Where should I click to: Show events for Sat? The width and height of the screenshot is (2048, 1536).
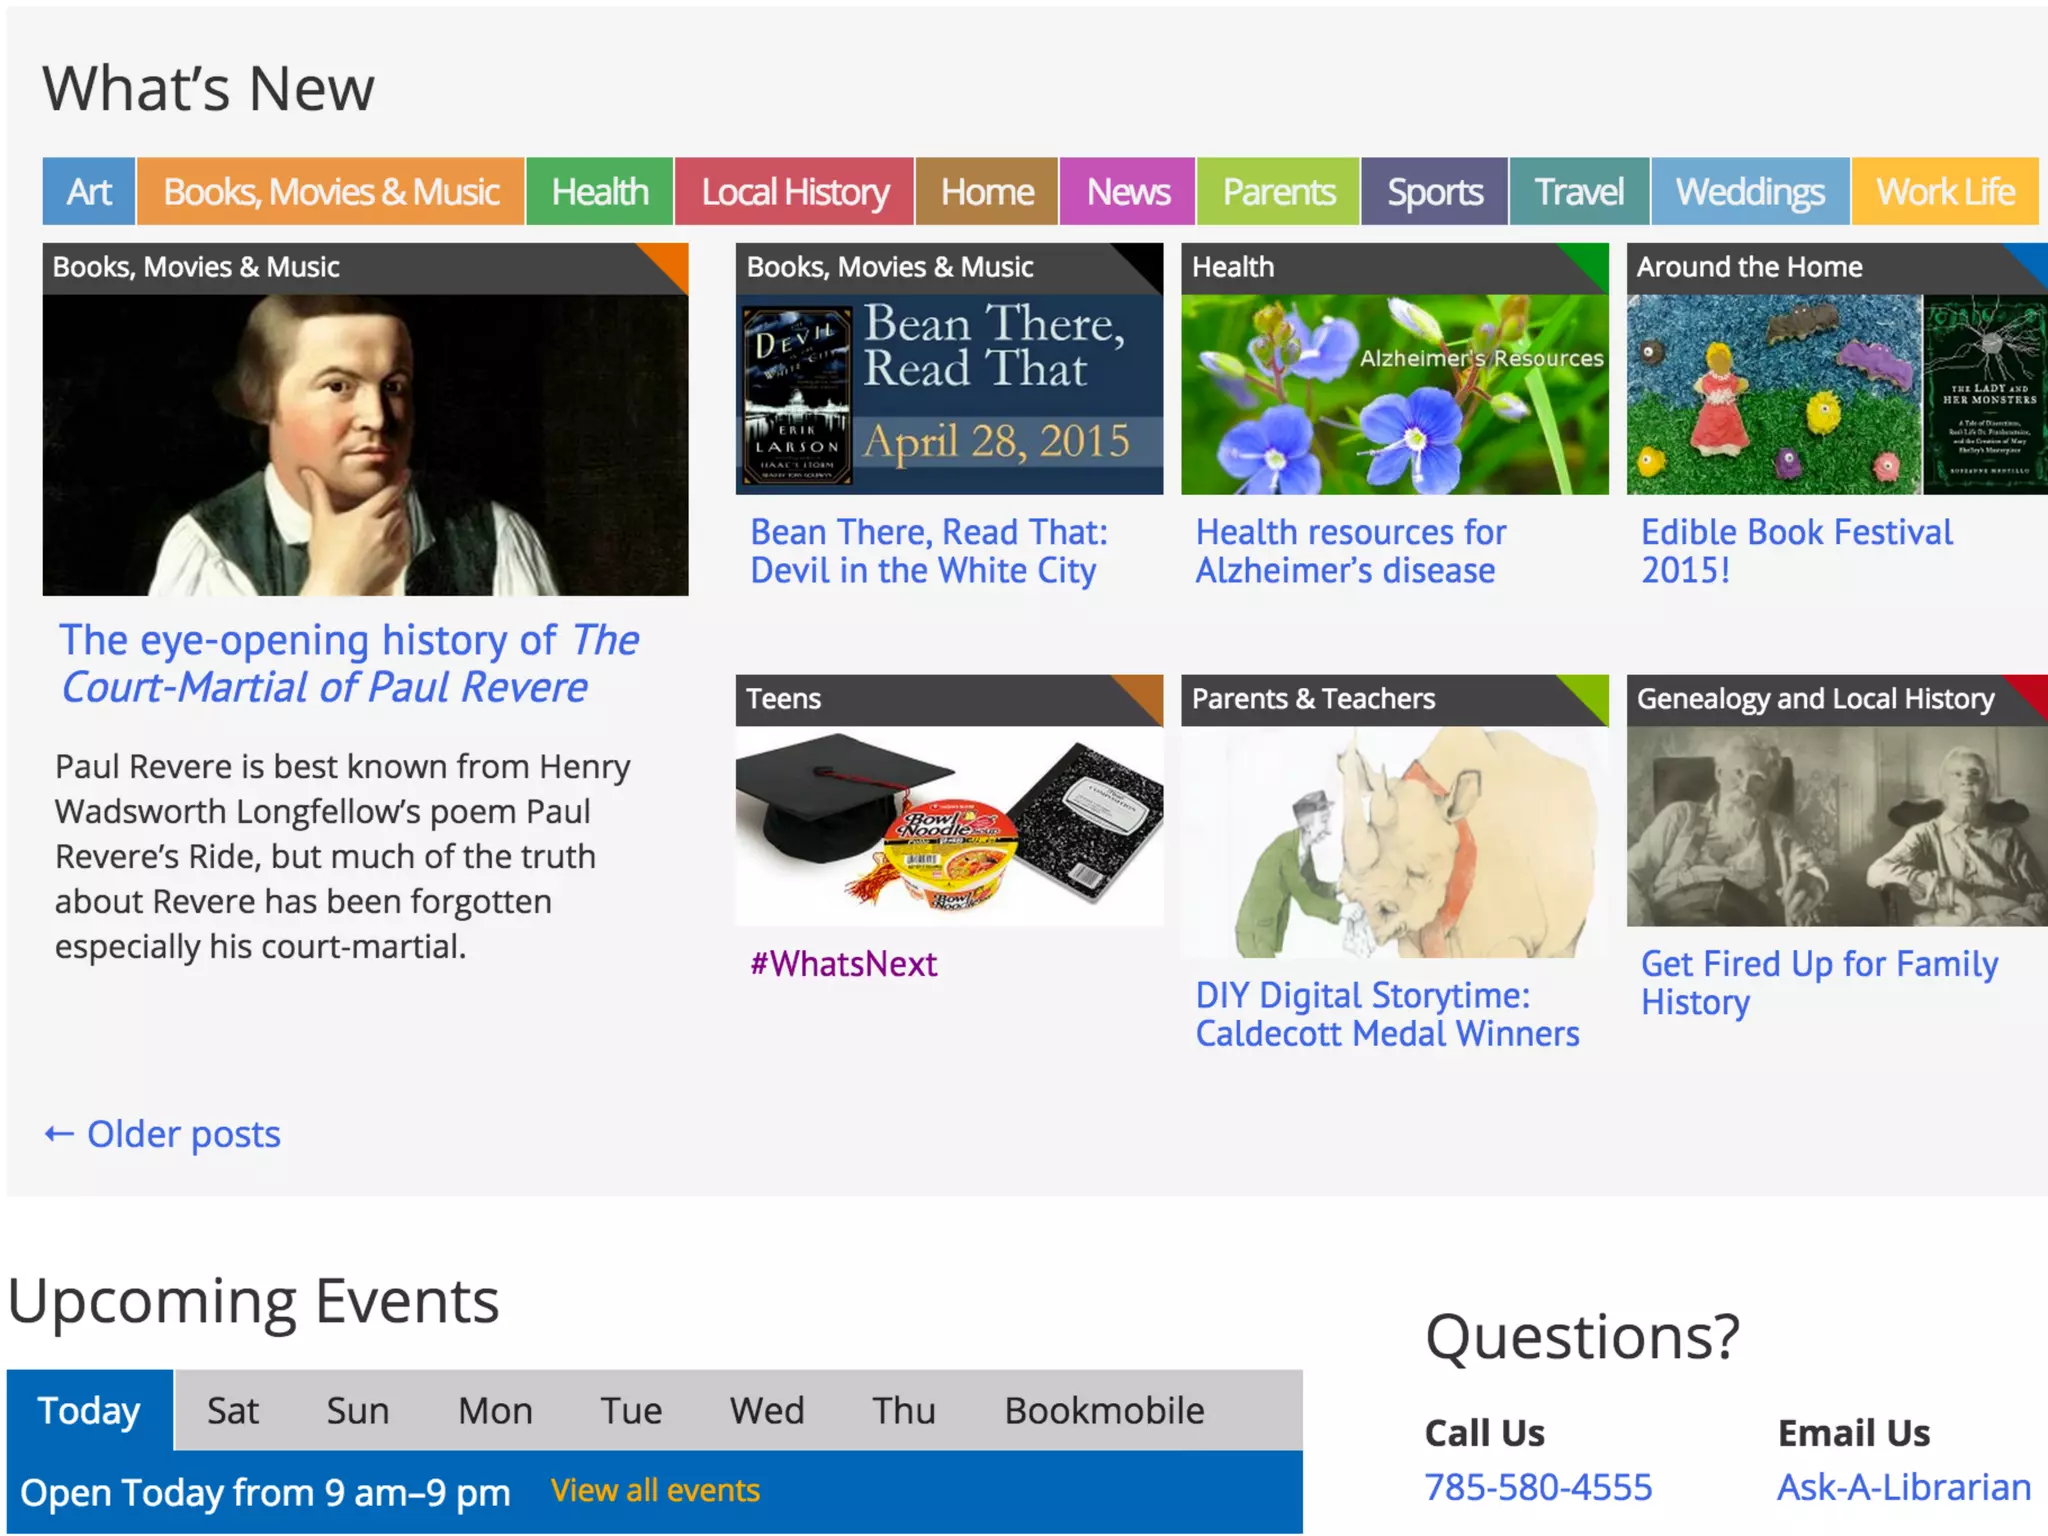point(232,1410)
